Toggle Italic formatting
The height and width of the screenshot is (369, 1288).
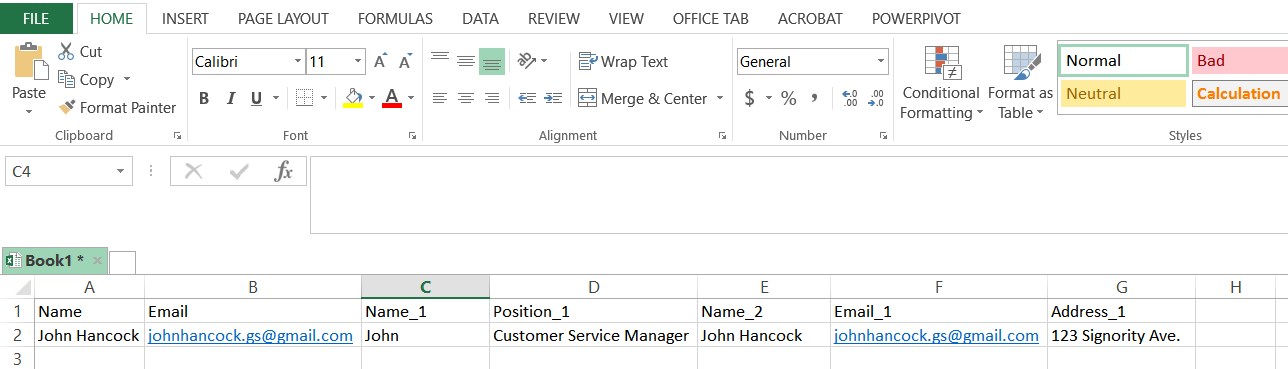point(230,98)
